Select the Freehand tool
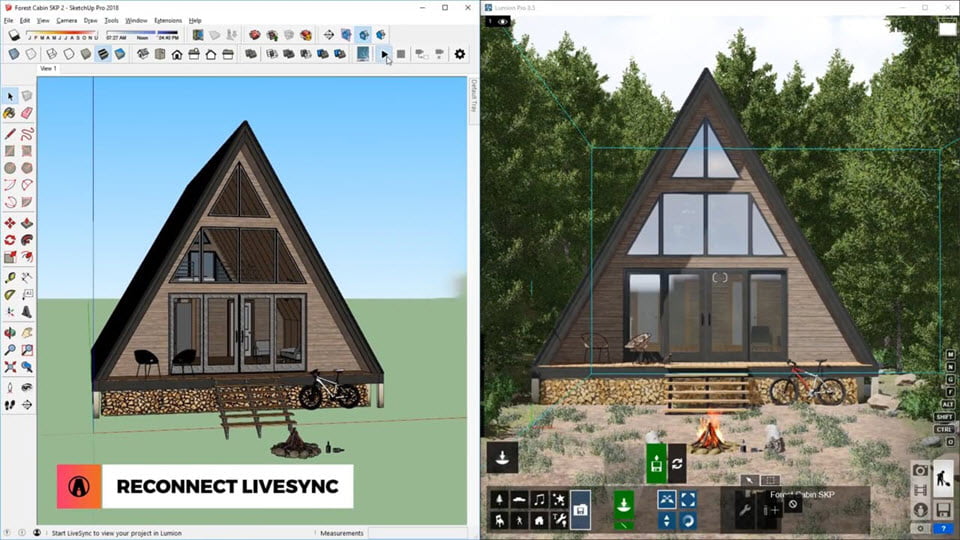960x540 pixels. pos(27,134)
